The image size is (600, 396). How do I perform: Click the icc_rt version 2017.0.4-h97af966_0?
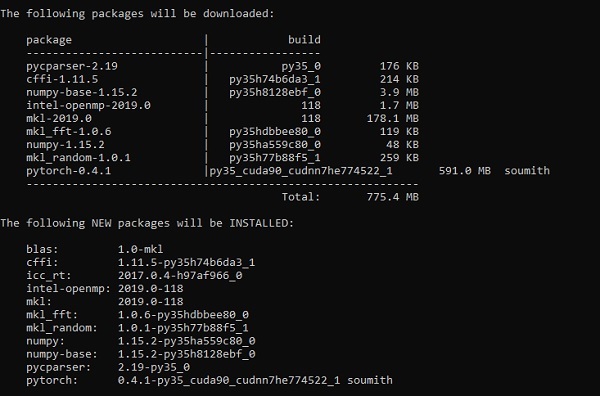tap(180, 275)
